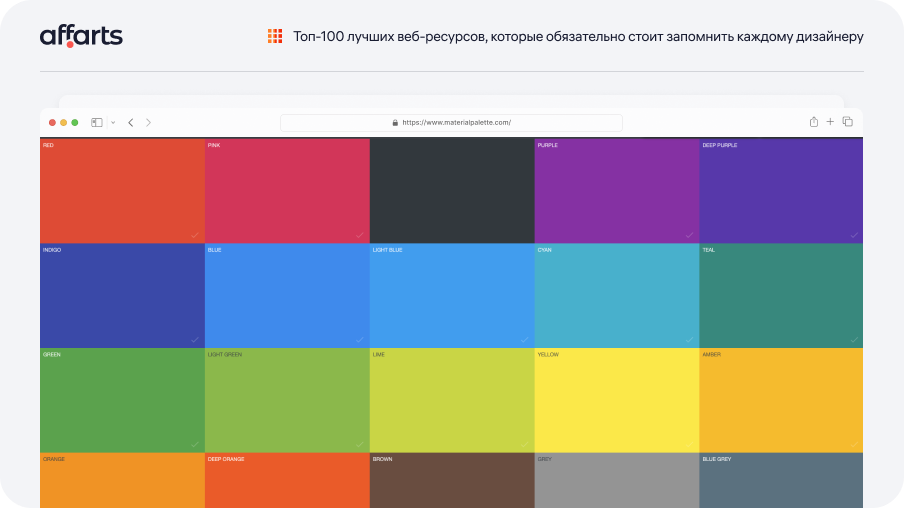Click the checkmark on Purple tile
Image resolution: width=904 pixels, height=508 pixels.
690,235
